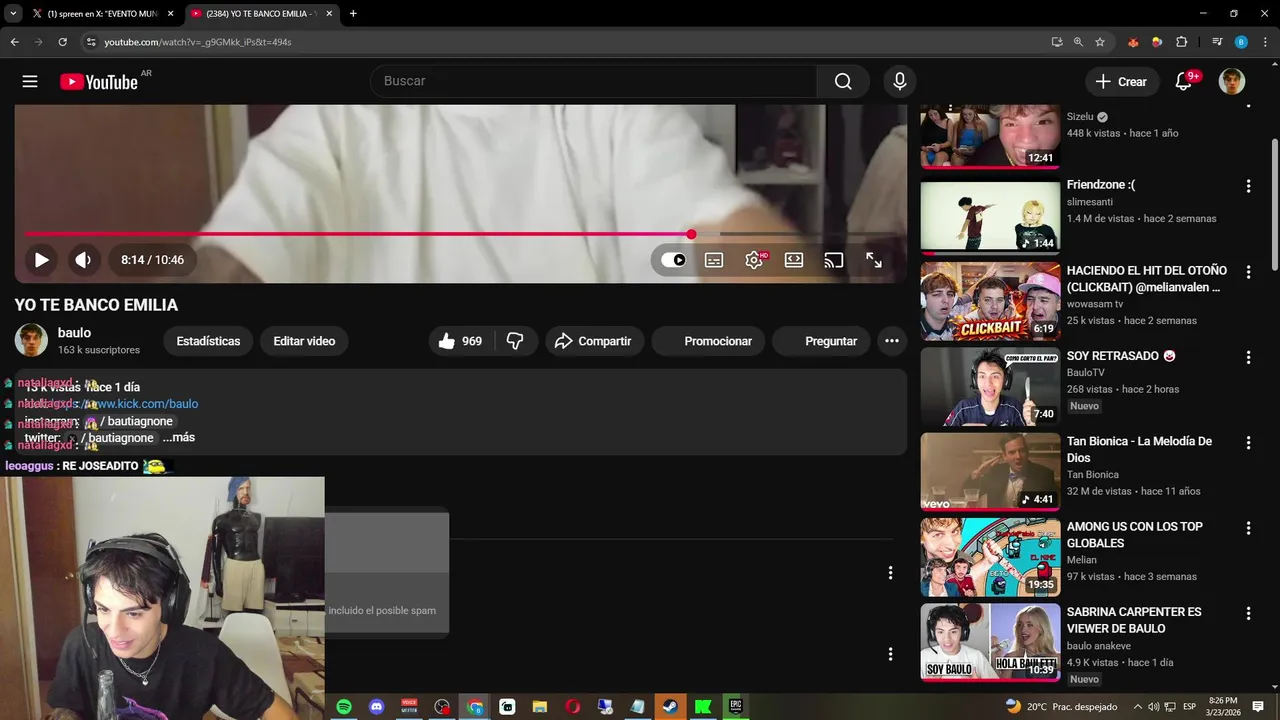Open Epic Games from the taskbar
Screen dimensions: 1280x720
pyautogui.click(x=735, y=707)
